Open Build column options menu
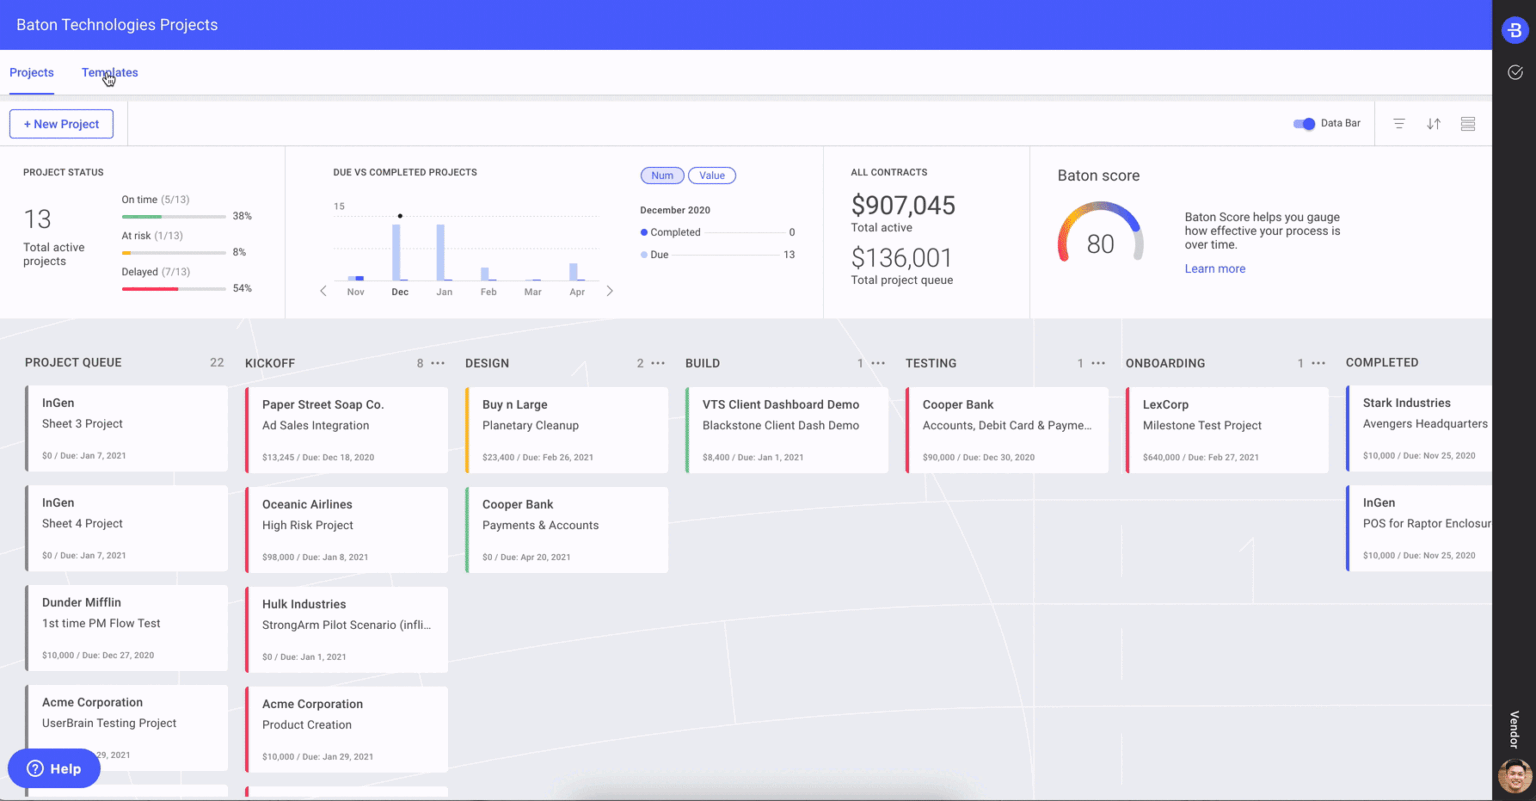Screen dimensions: 1536x801 878,363
